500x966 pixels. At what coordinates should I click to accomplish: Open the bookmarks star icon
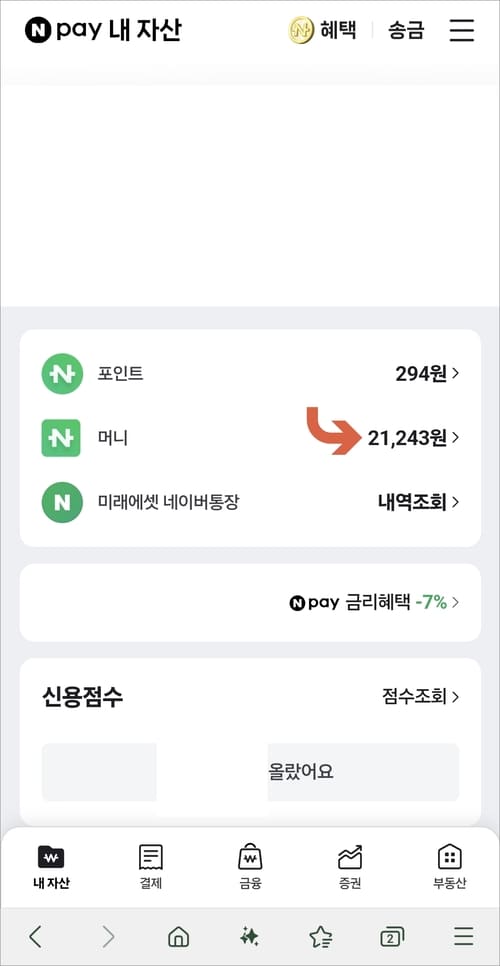[x=320, y=937]
